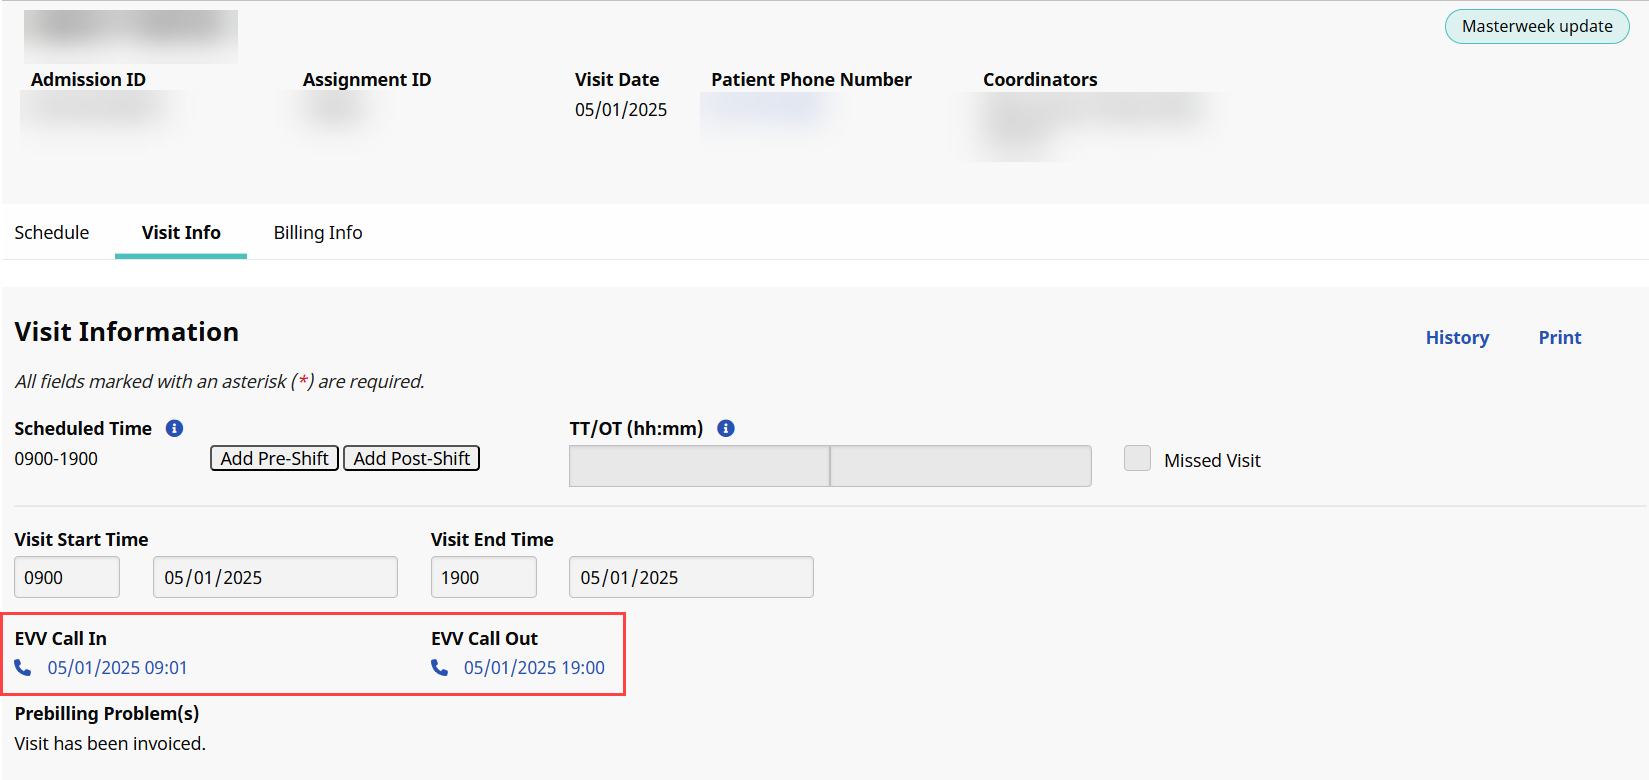Click the first TT/OT hours field
The width and height of the screenshot is (1649, 780).
click(699, 466)
